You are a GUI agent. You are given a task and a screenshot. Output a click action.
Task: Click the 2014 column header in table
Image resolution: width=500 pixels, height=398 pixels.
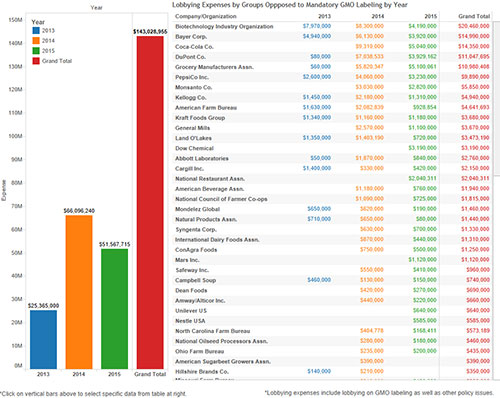(378, 16)
